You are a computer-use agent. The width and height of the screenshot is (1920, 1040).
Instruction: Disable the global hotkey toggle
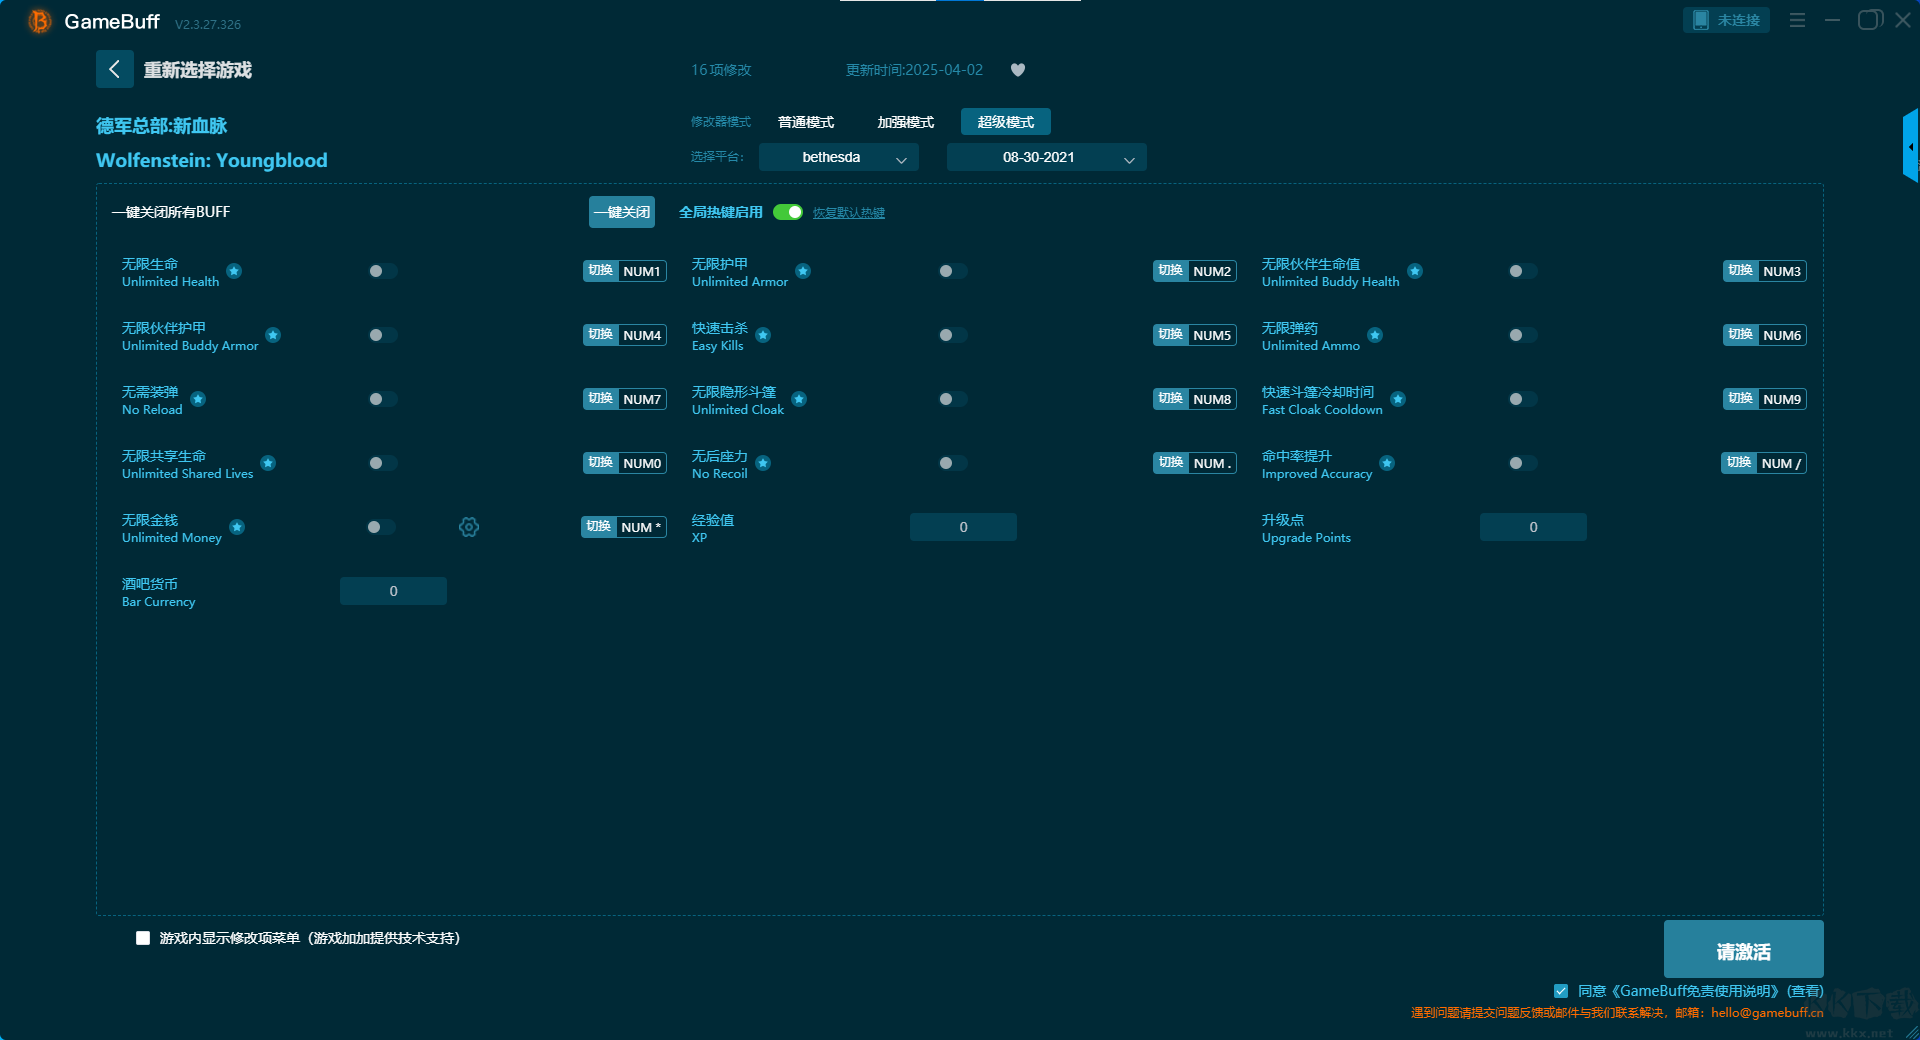[788, 212]
